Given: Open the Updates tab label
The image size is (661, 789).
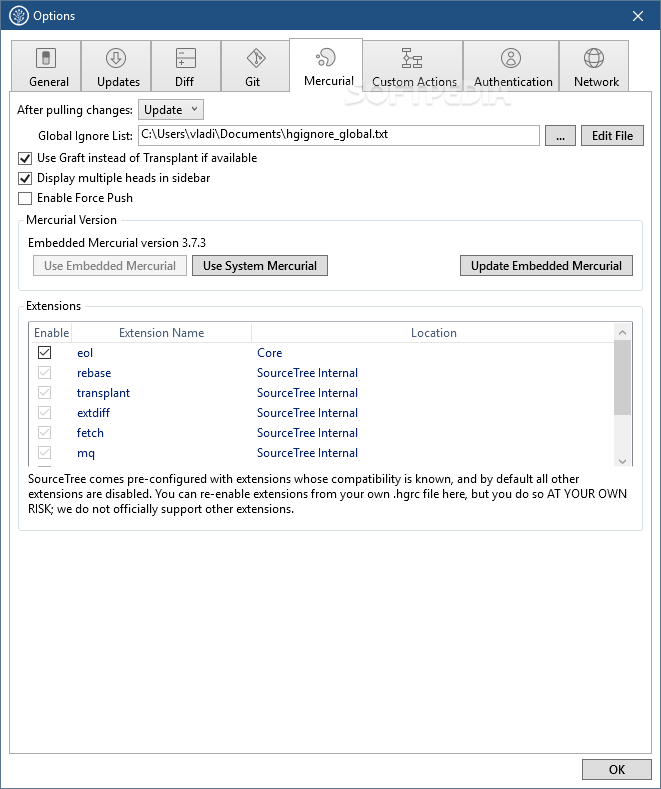Looking at the screenshot, I should [118, 82].
